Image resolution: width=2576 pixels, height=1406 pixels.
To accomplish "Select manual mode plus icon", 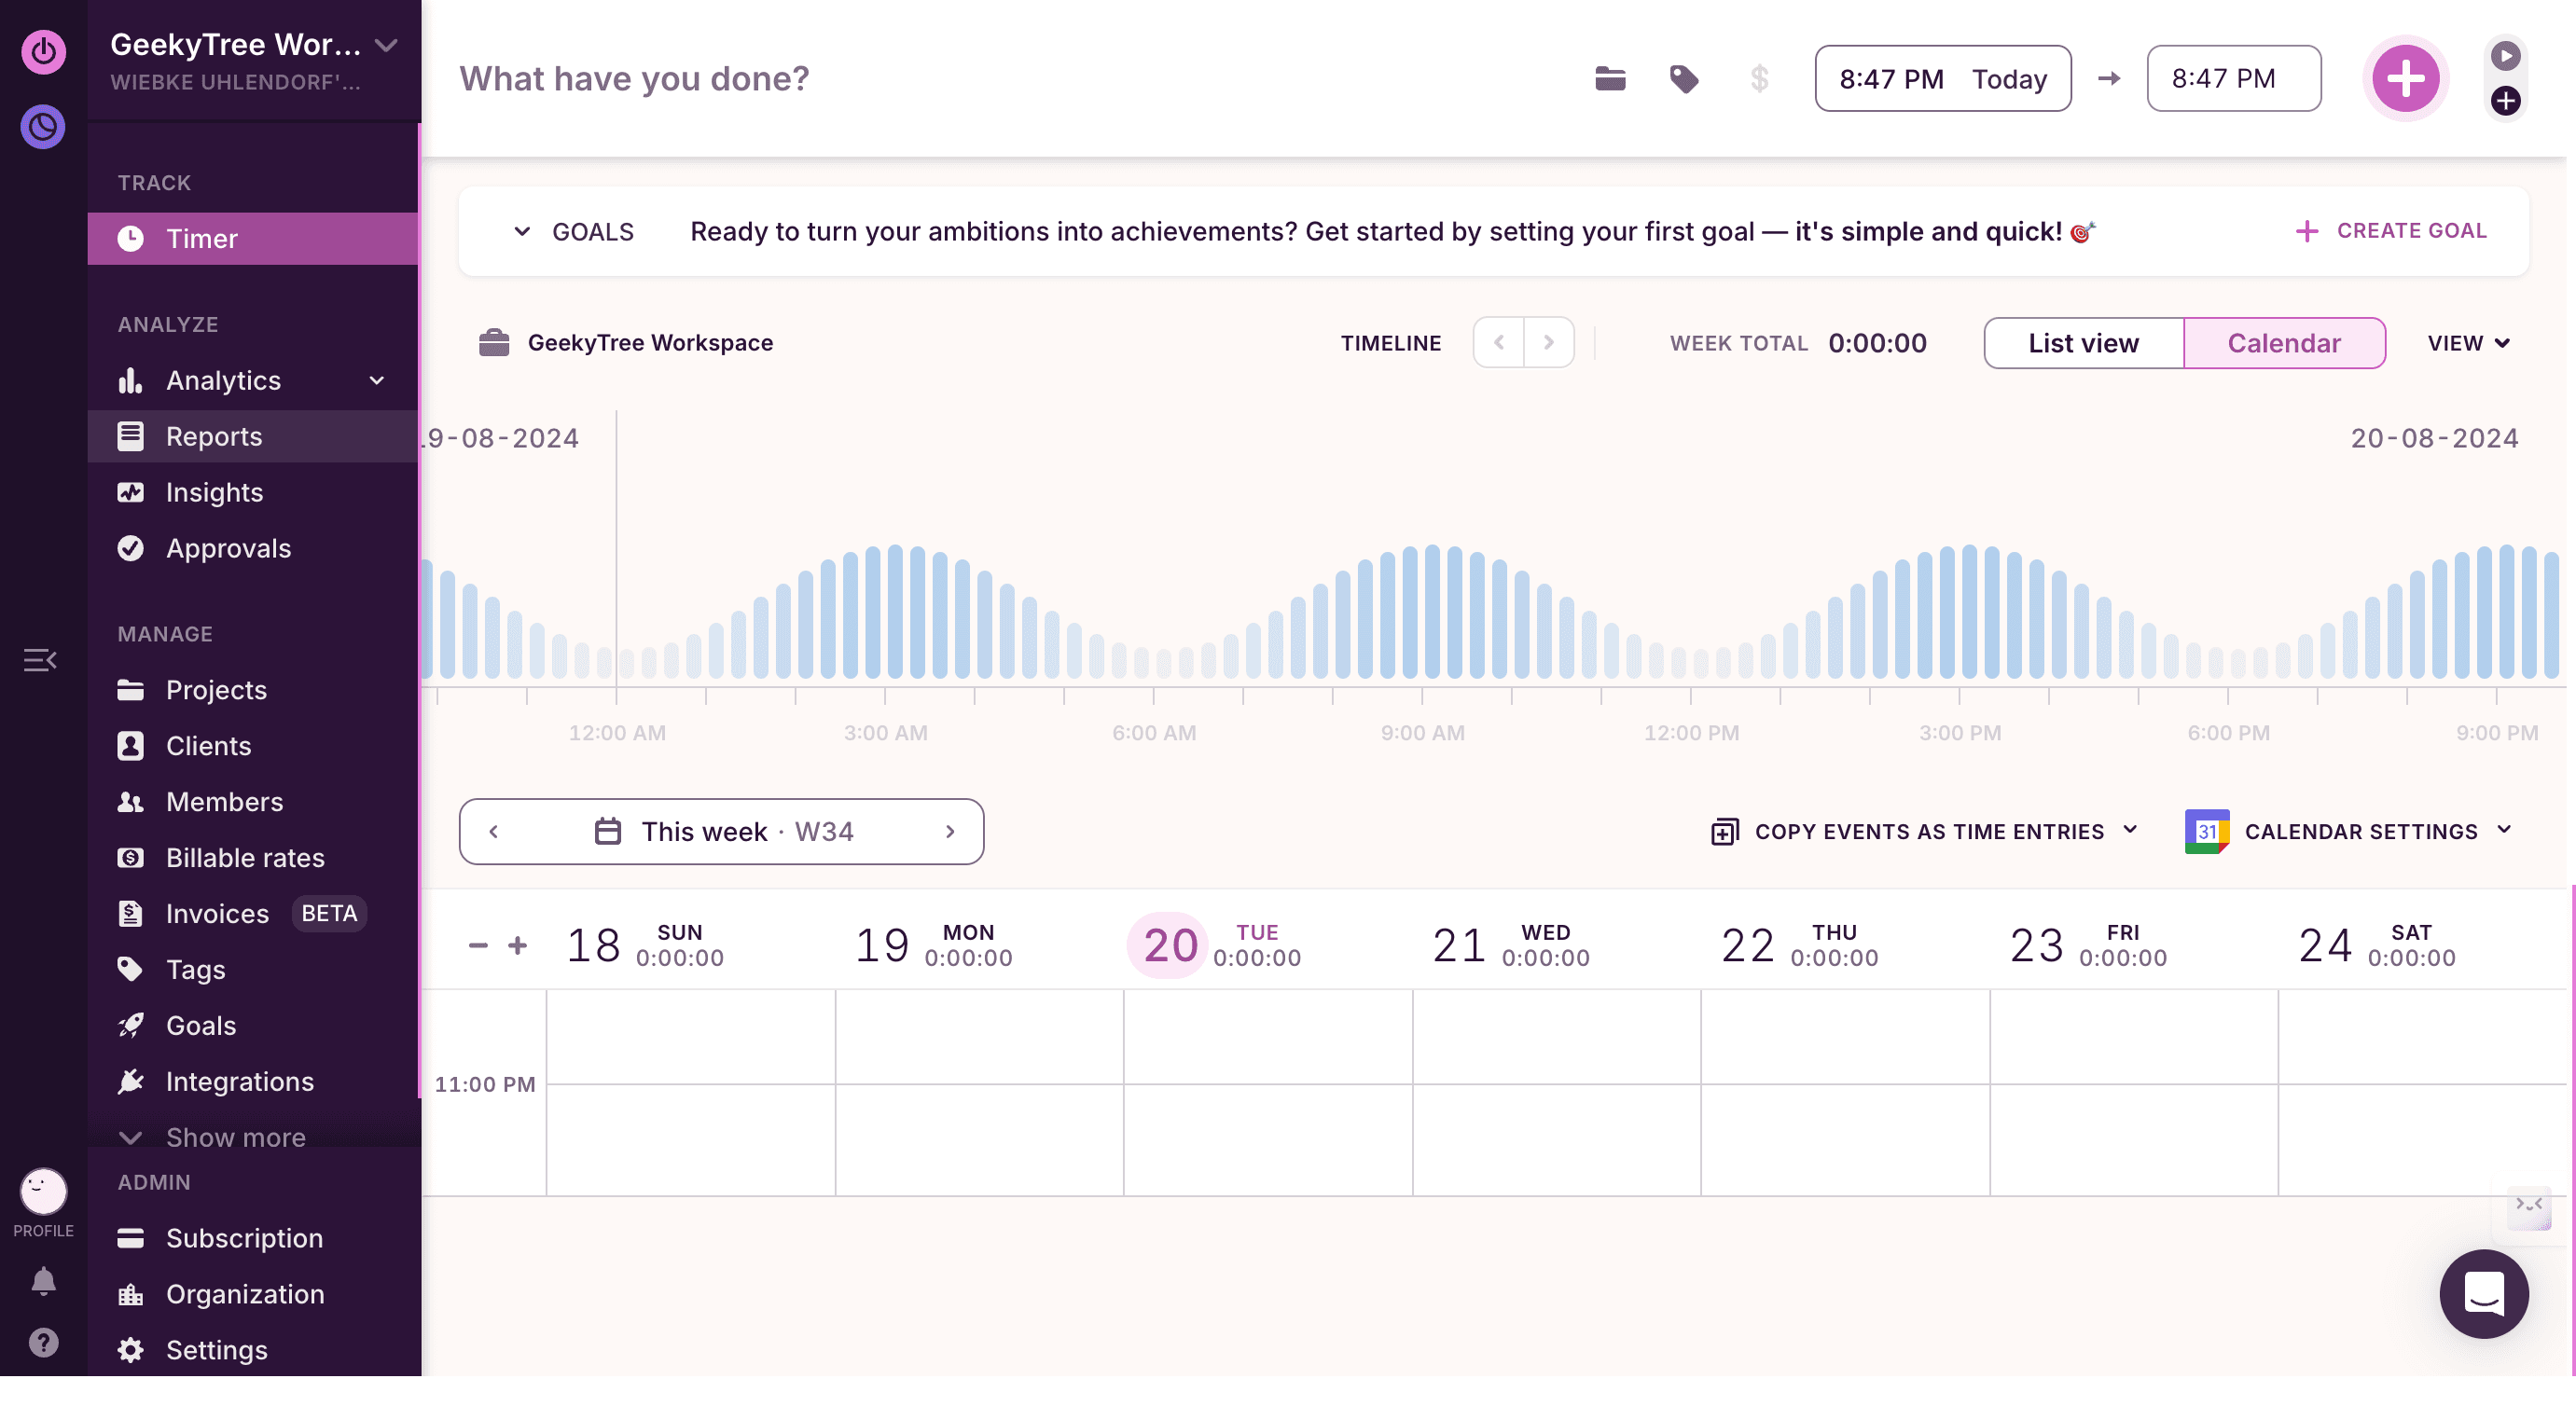I will 2505,101.
